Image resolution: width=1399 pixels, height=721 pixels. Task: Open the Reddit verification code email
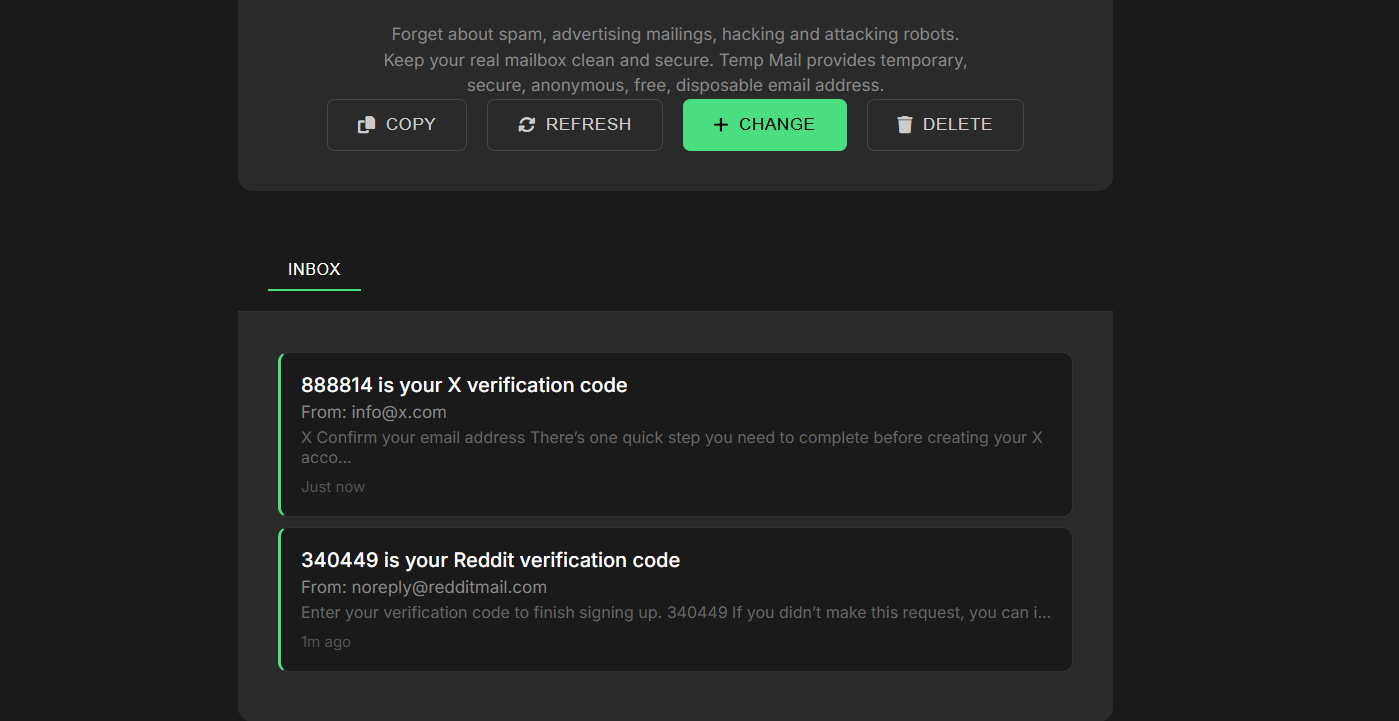tap(675, 600)
